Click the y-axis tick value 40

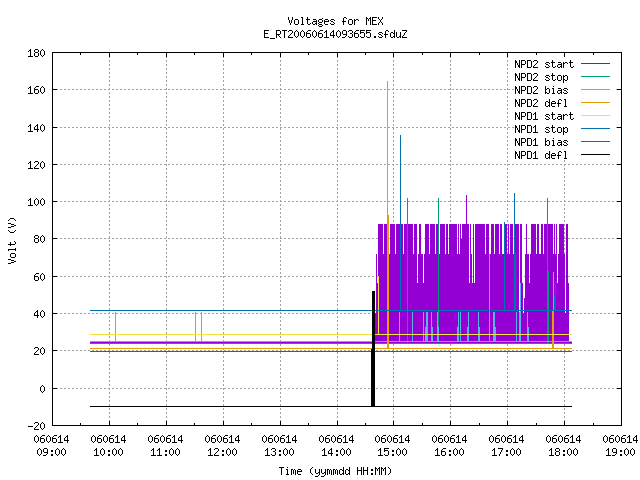coord(39,314)
